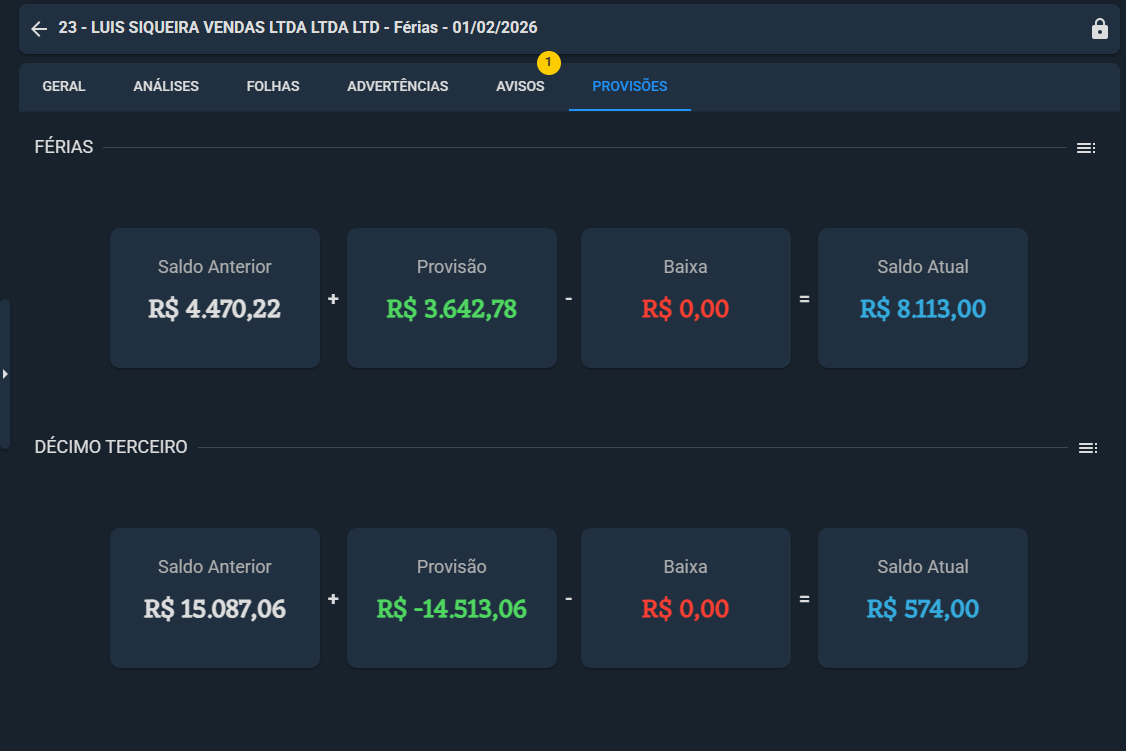
Task: Click Décimo Terceiro Saldo Anterior R$ 15.087,06
Action: (x=215, y=598)
